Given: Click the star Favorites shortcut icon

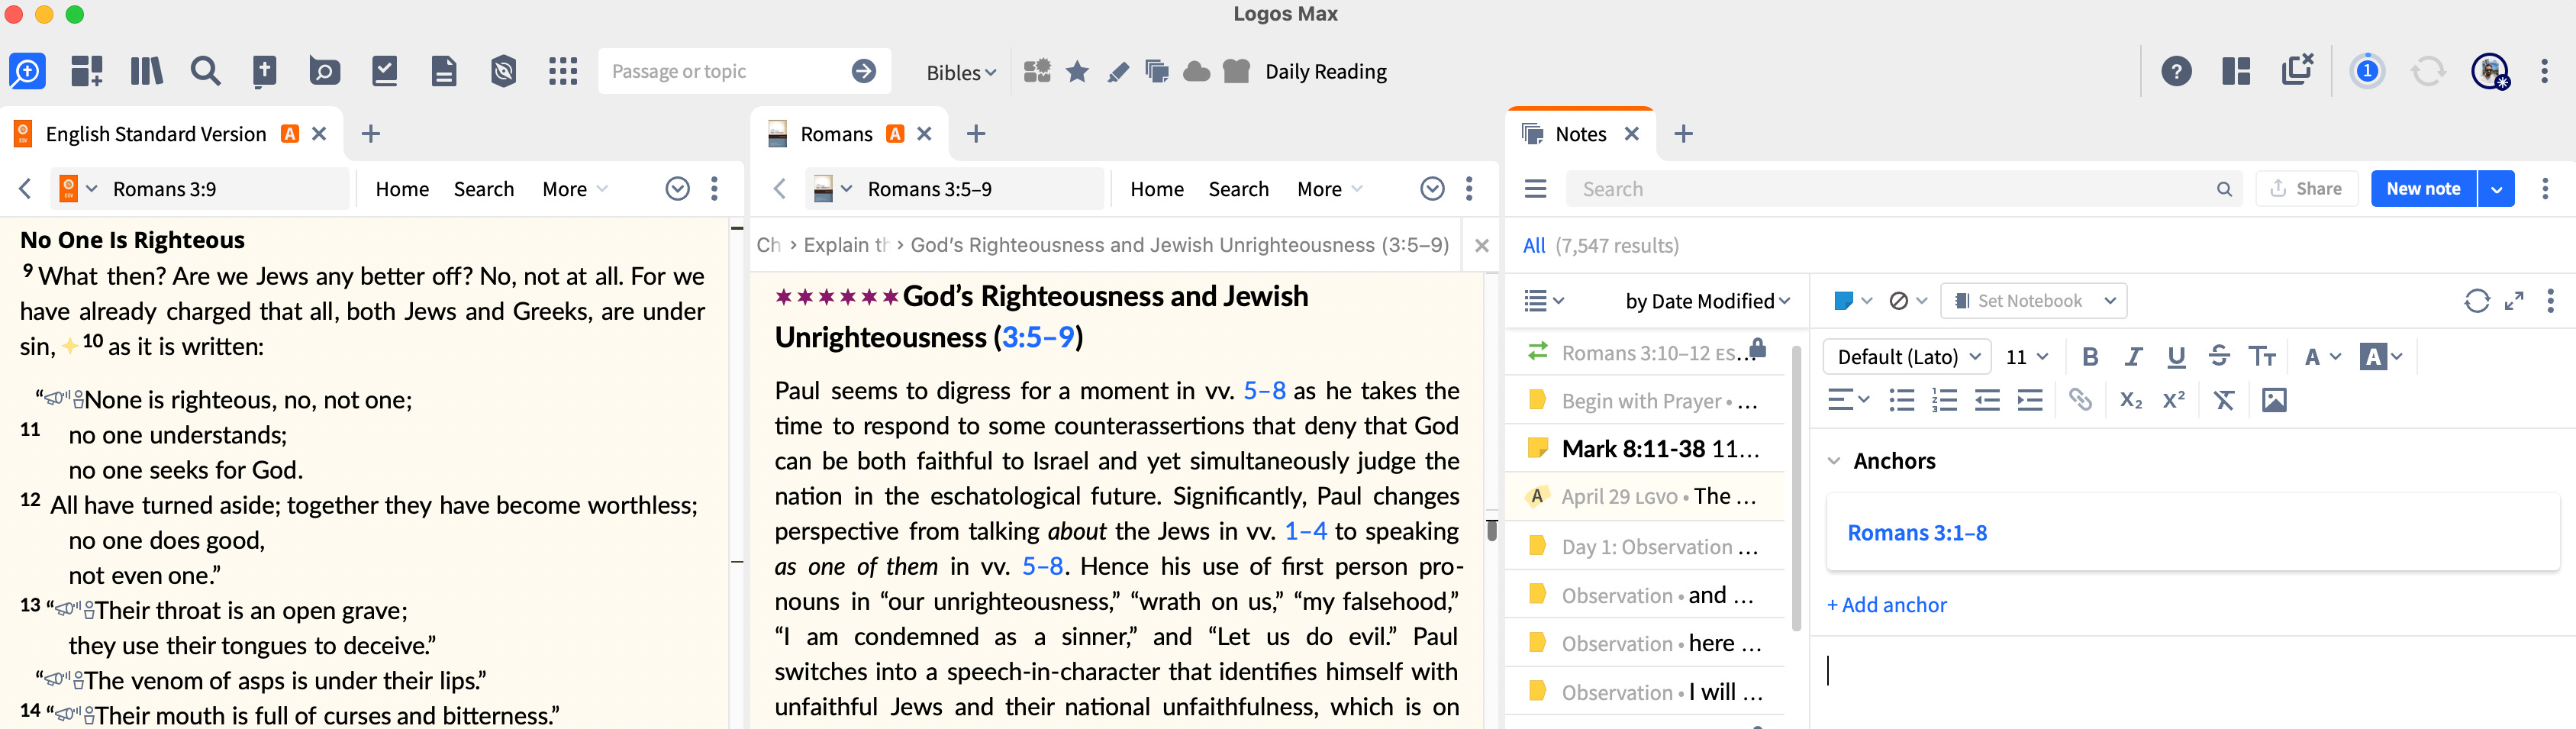Looking at the screenshot, I should (1077, 71).
